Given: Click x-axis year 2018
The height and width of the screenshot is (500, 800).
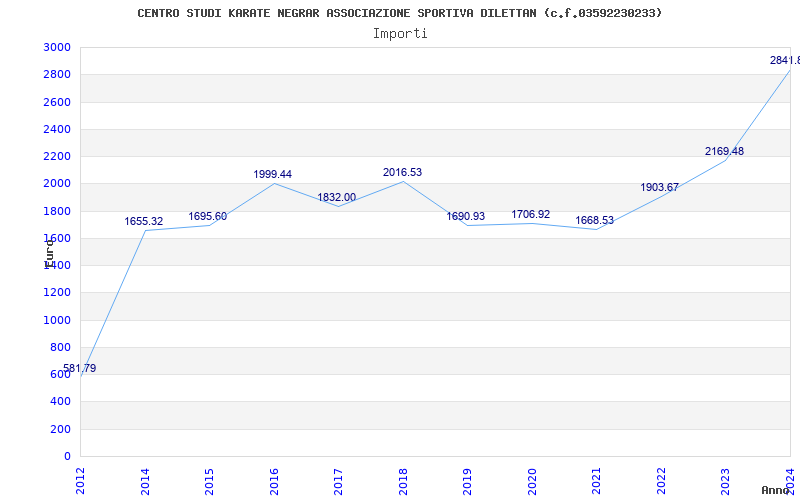Looking at the screenshot, I should 403,481.
